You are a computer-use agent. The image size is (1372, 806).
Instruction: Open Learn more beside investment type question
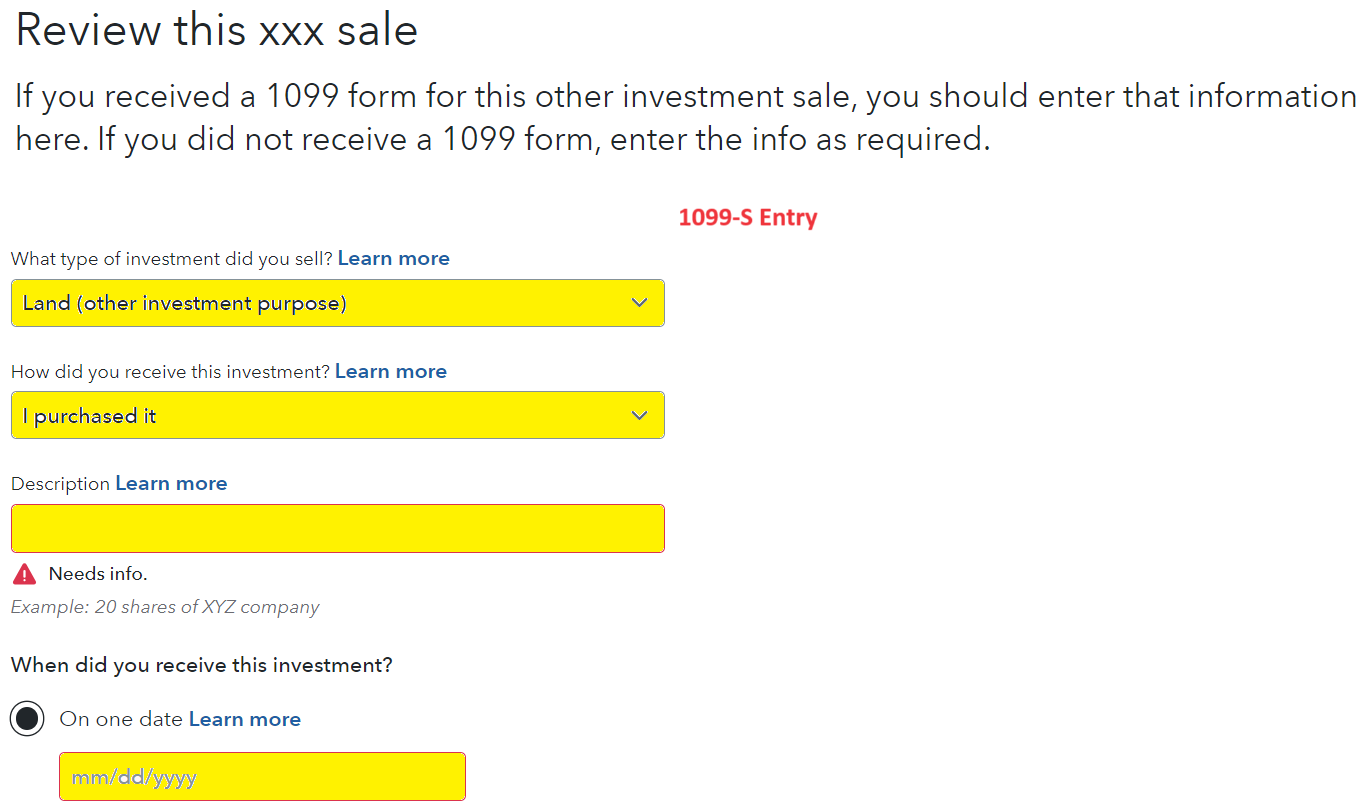(394, 259)
